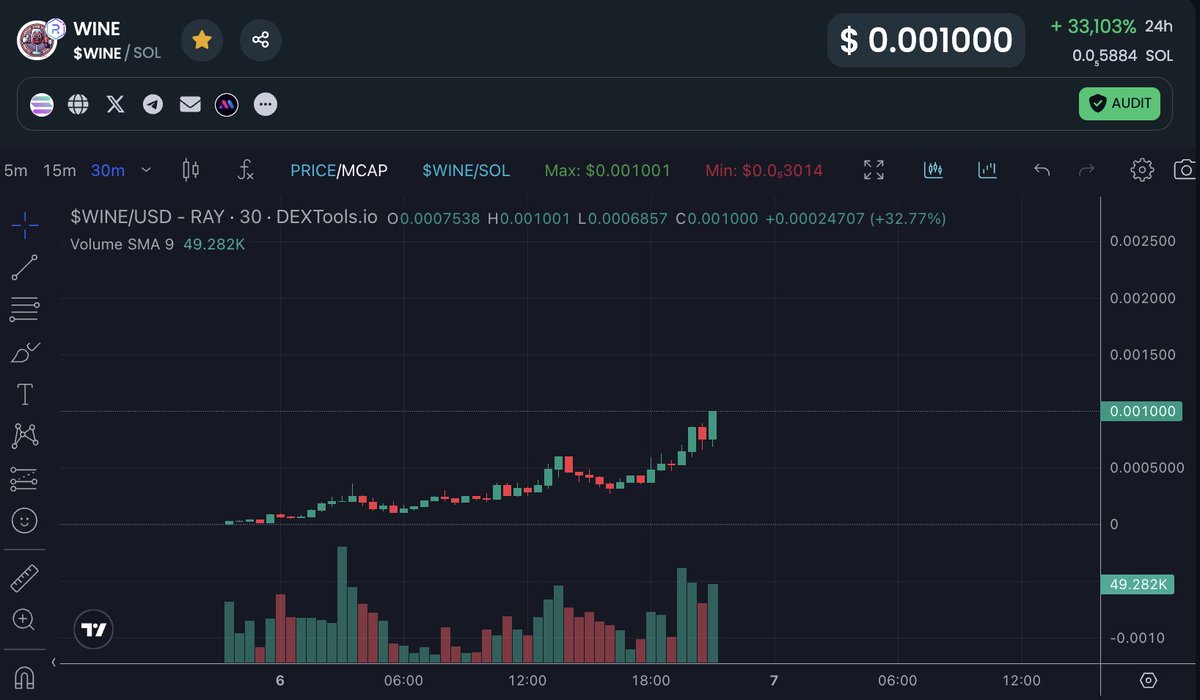The height and width of the screenshot is (700, 1200).
Task: Undo the last chart action
Action: [x=1042, y=170]
